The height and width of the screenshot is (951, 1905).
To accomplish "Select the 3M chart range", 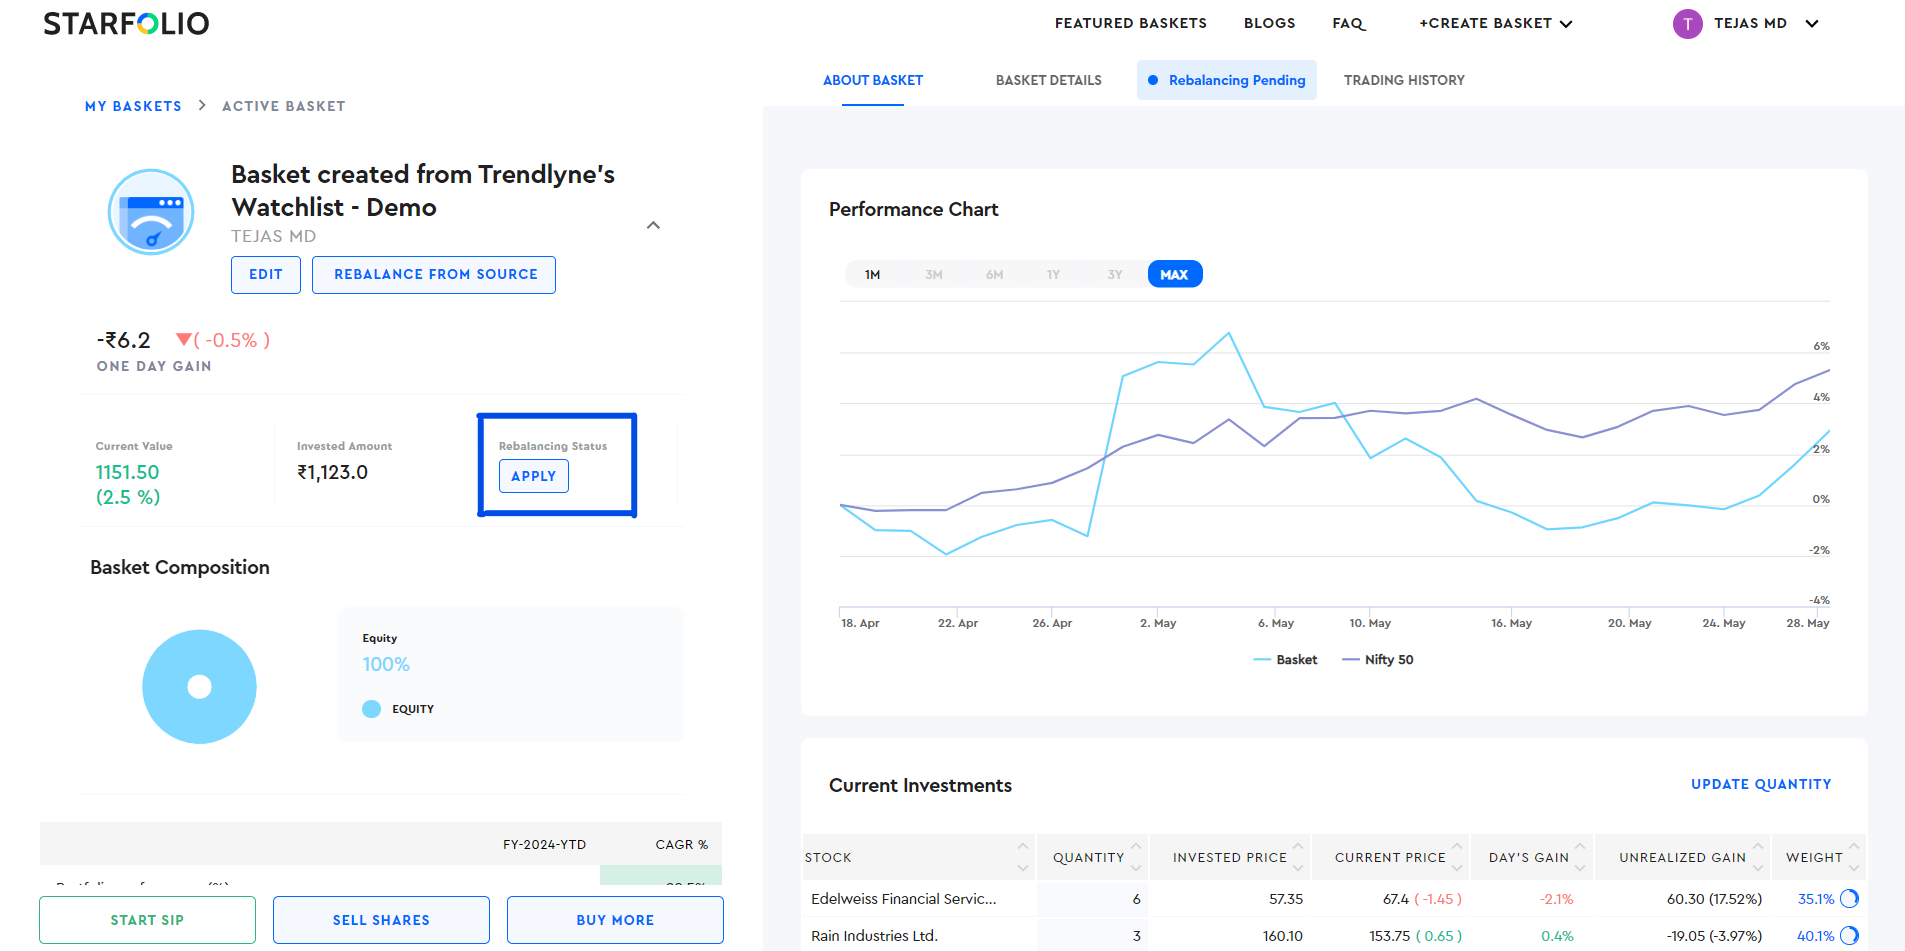I will click(x=933, y=274).
